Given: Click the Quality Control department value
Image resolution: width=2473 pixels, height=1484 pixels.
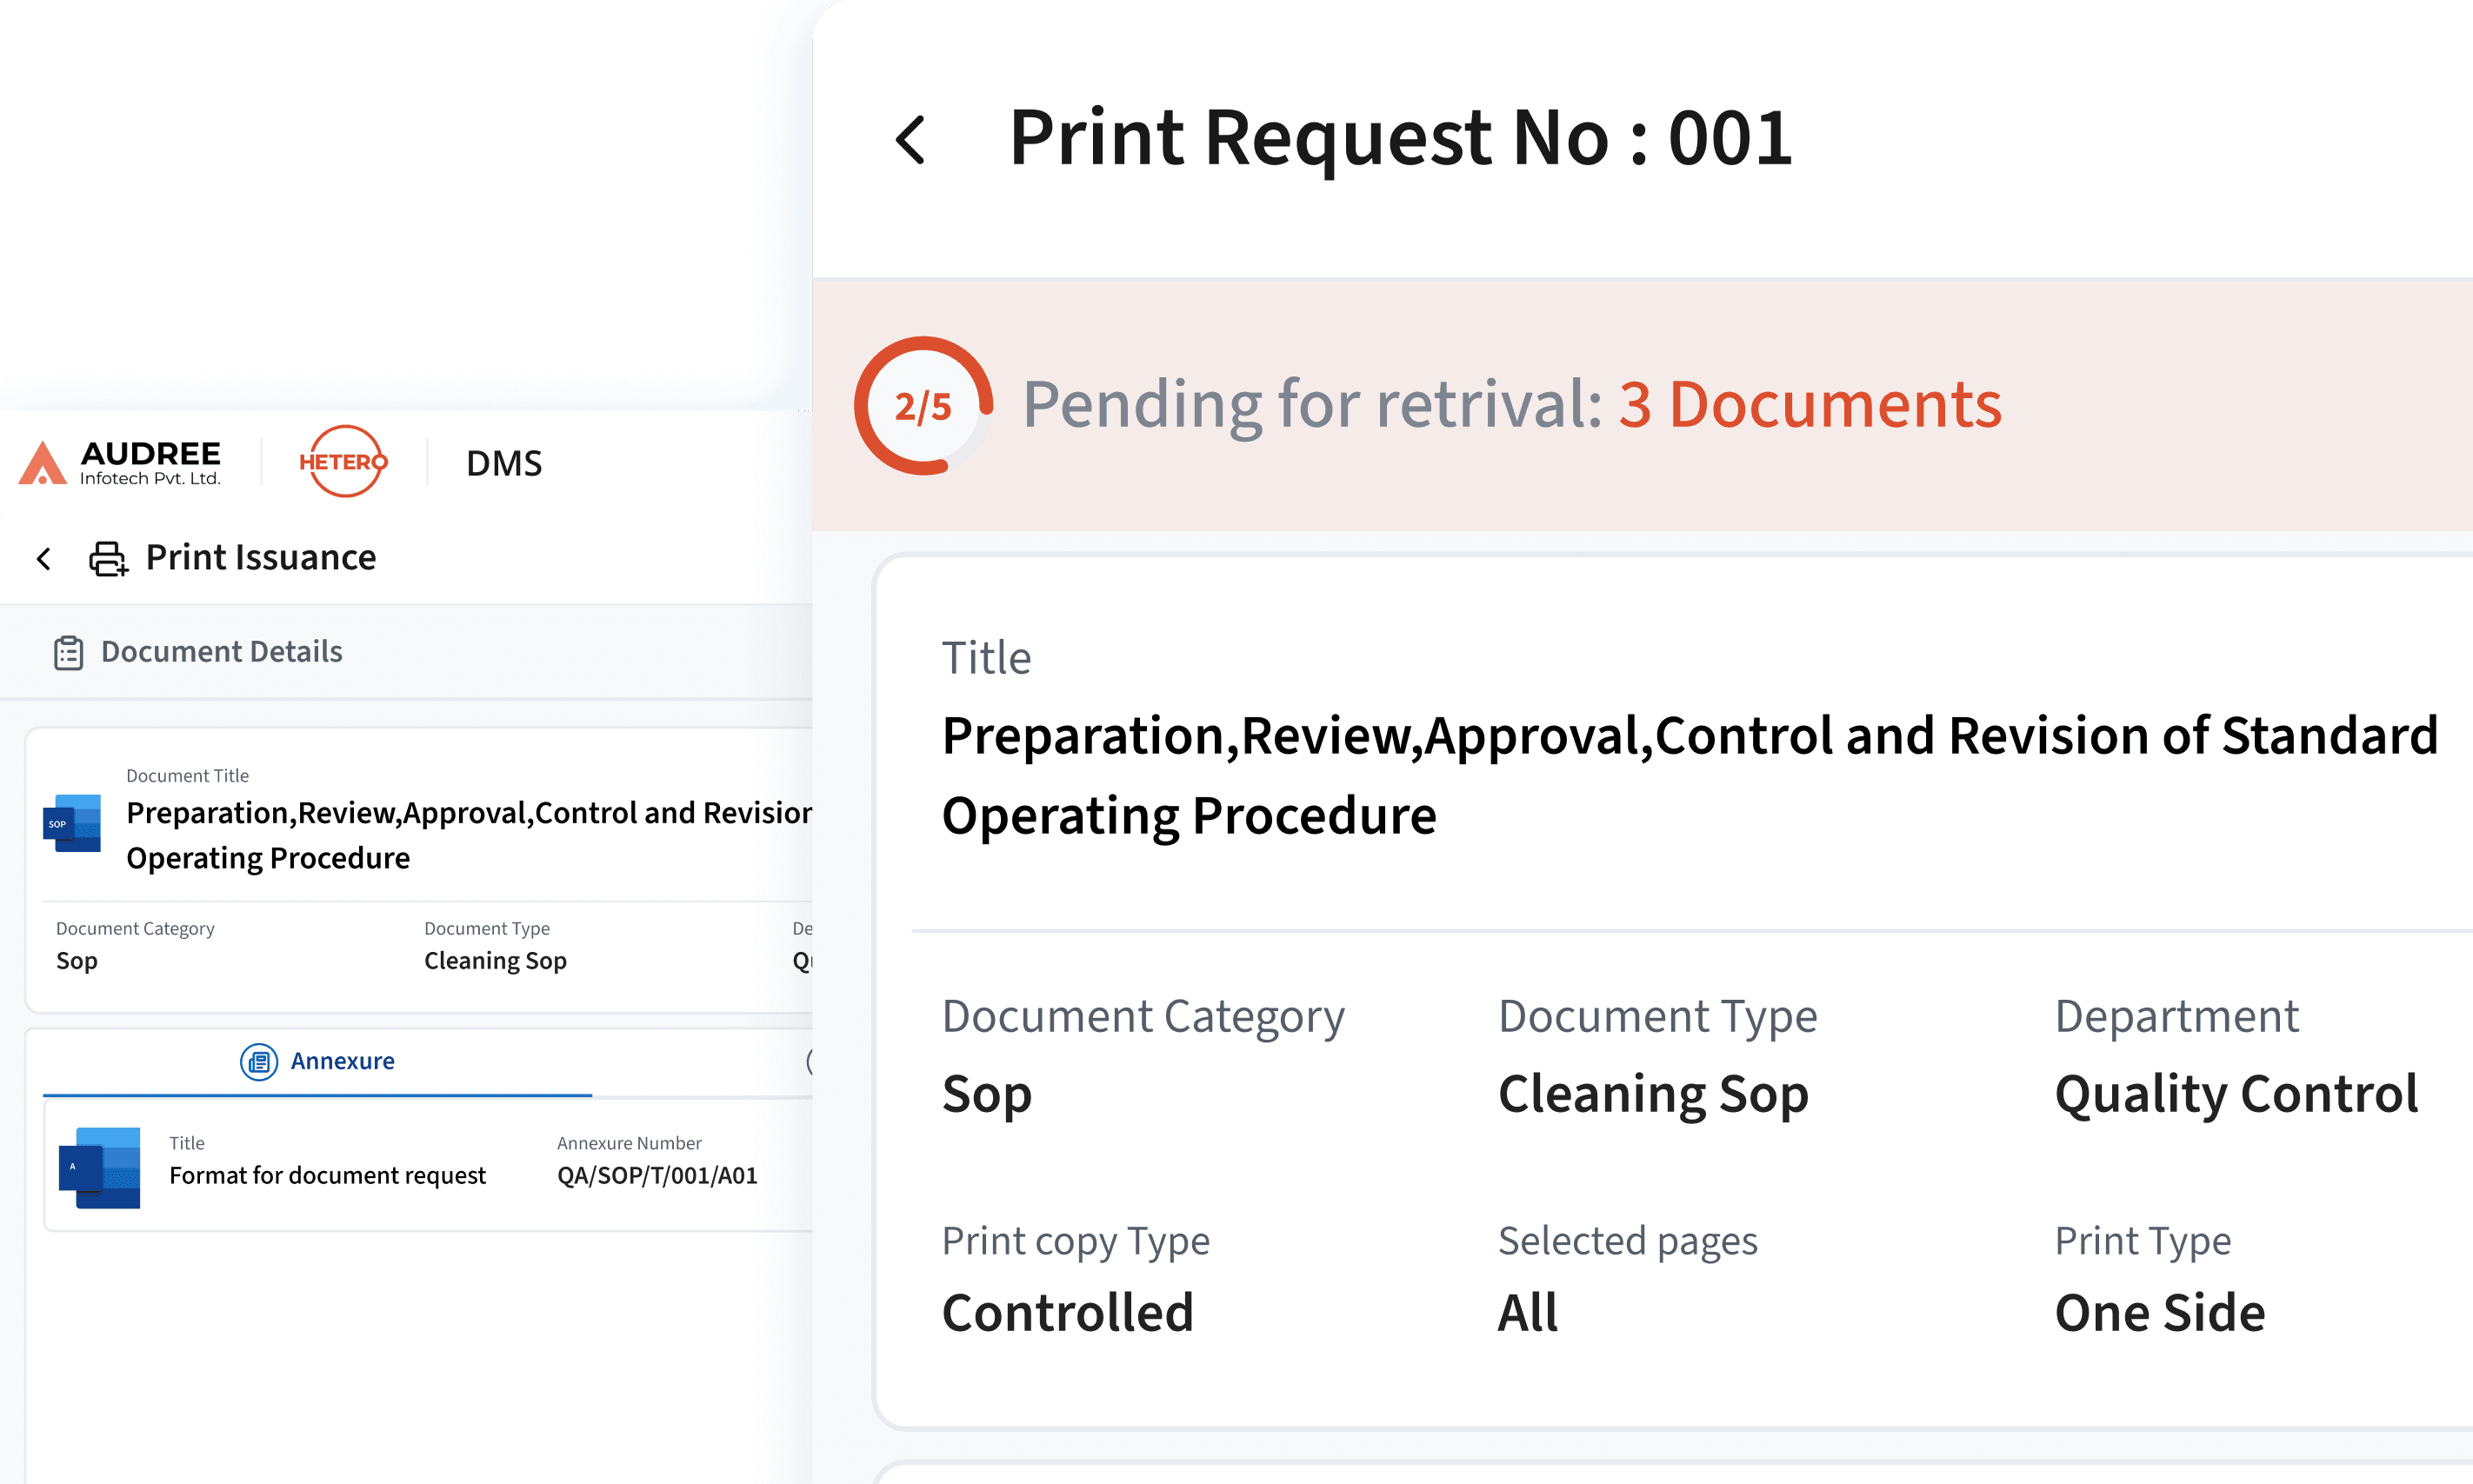Looking at the screenshot, I should click(x=2236, y=1093).
